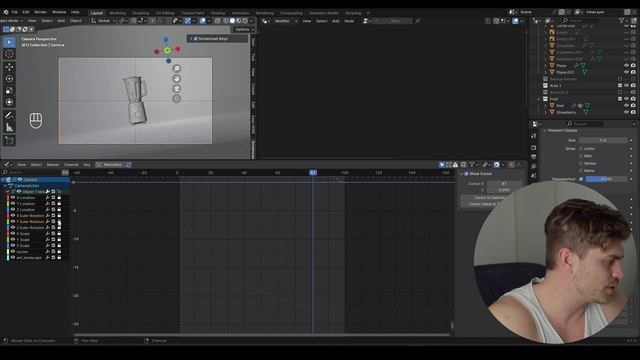Image resolution: width=640 pixels, height=360 pixels.
Task: Open Global transform orientation dropdown
Action: click(103, 21)
